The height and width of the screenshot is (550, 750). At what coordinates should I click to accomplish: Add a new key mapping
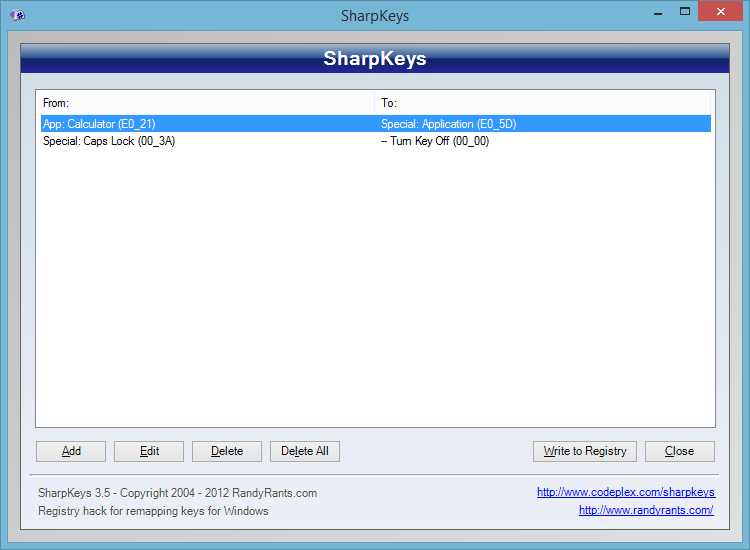coord(71,451)
